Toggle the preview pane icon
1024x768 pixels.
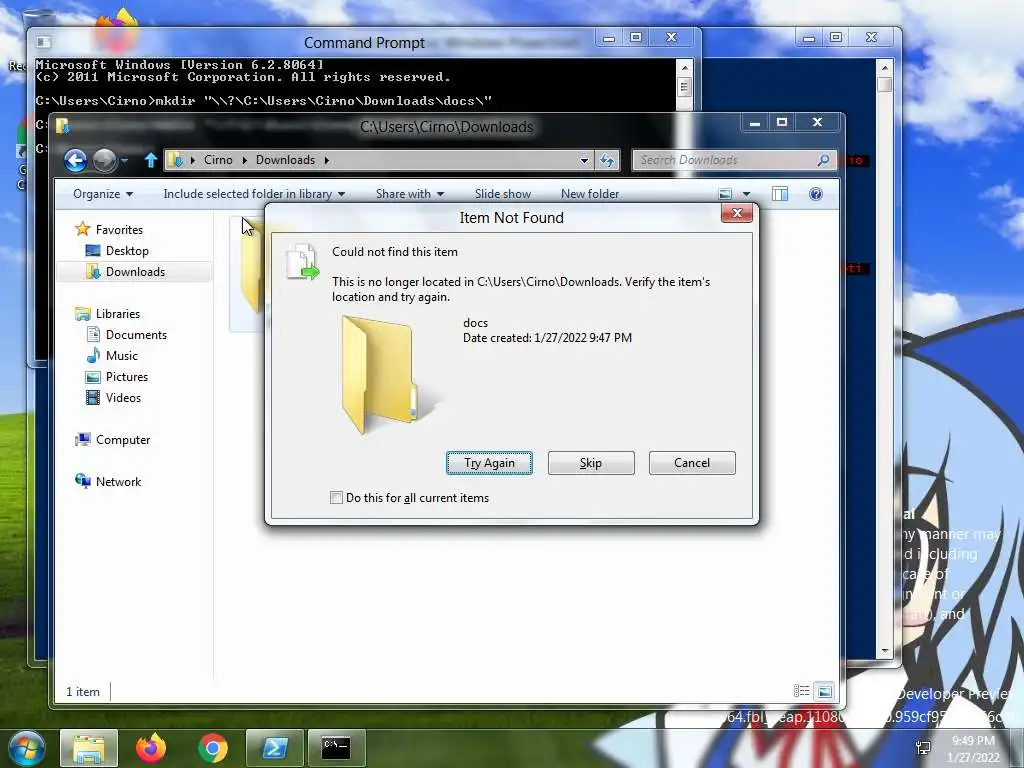click(780, 194)
